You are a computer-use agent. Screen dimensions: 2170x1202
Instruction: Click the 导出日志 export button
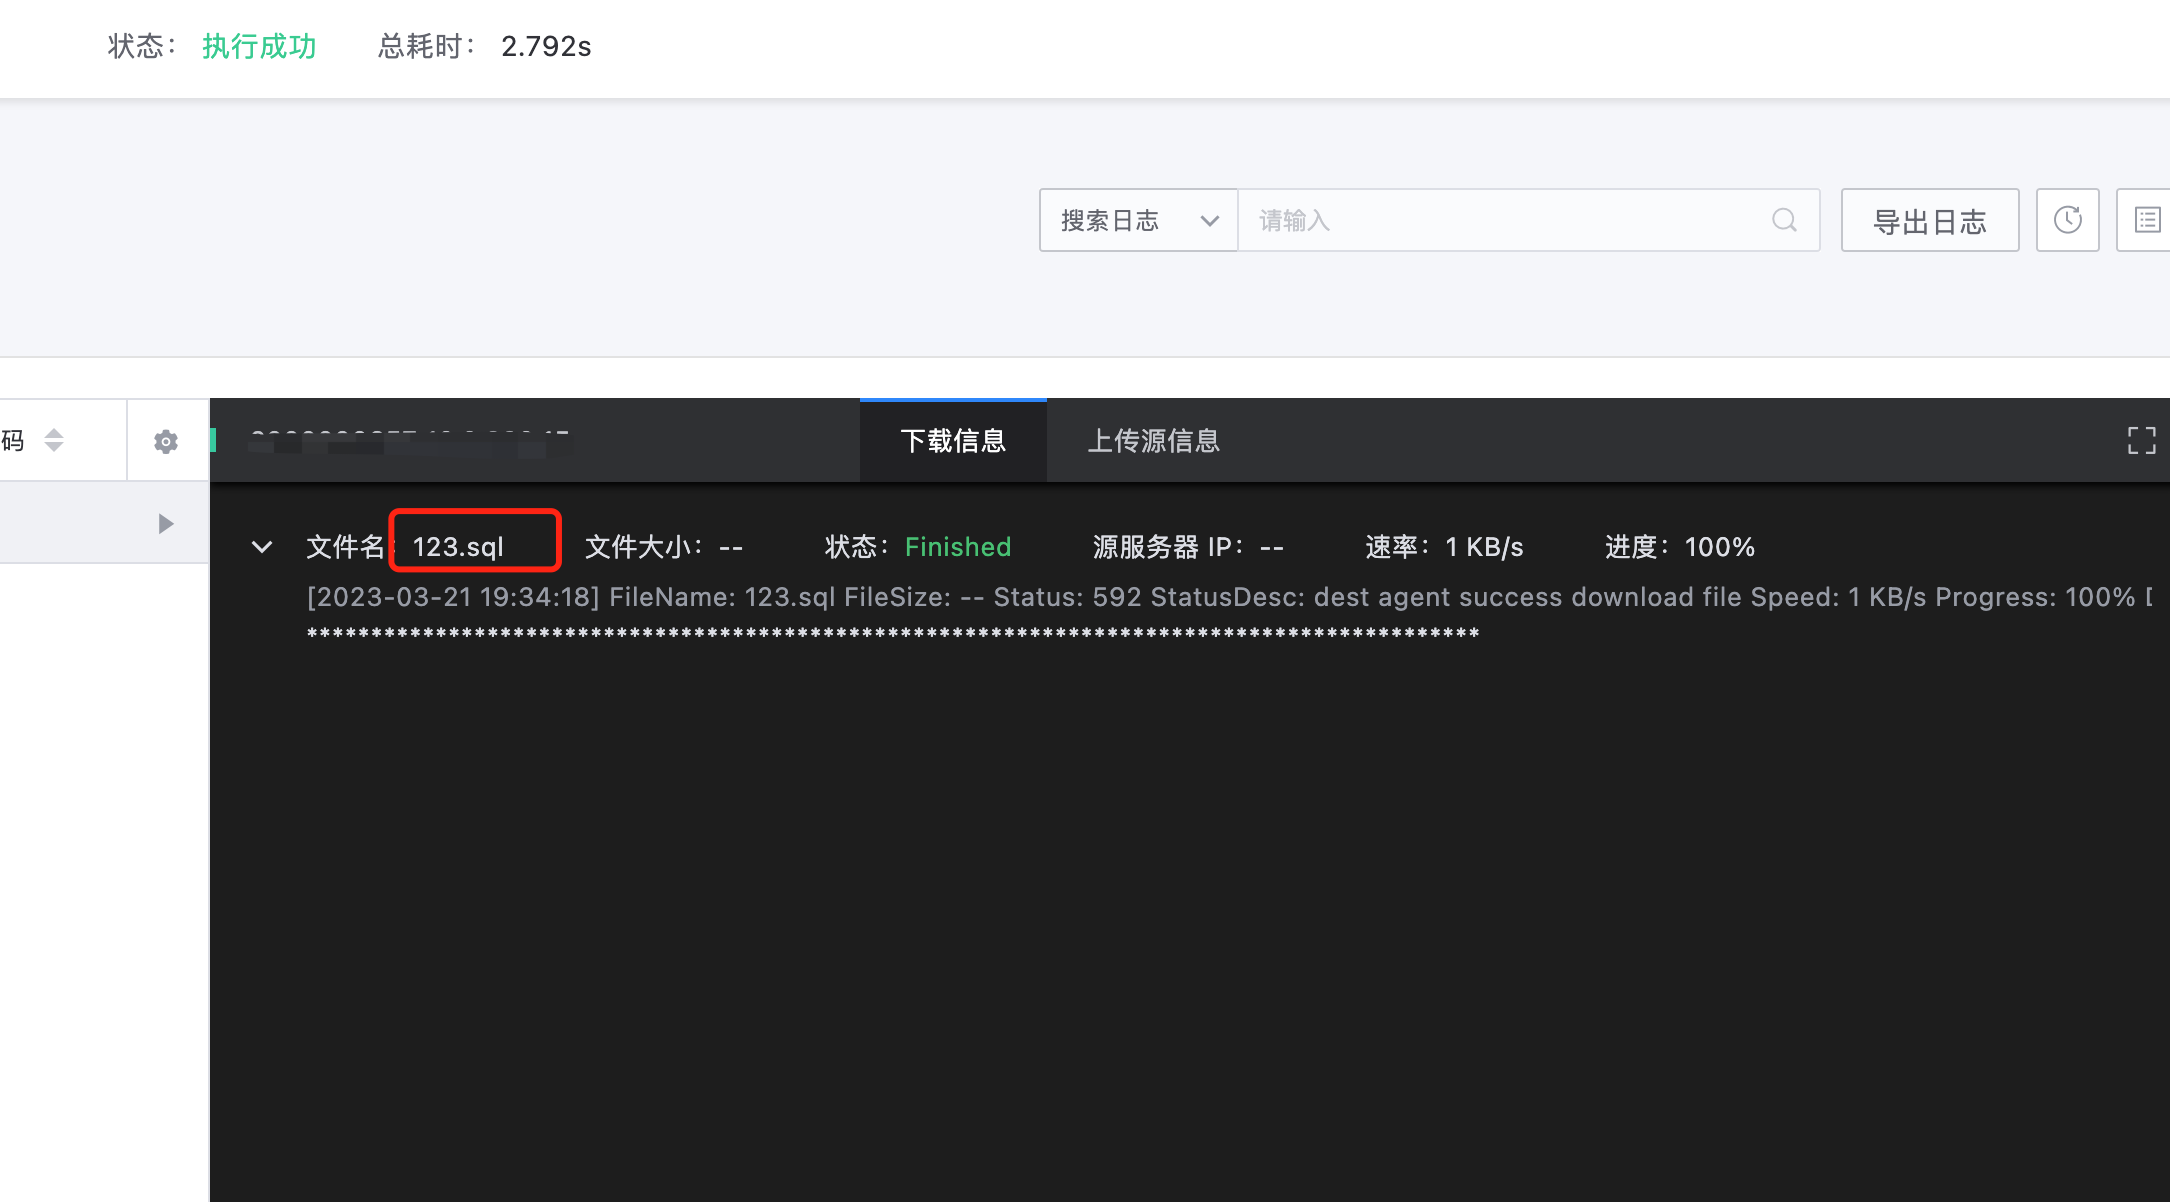click(x=1929, y=220)
